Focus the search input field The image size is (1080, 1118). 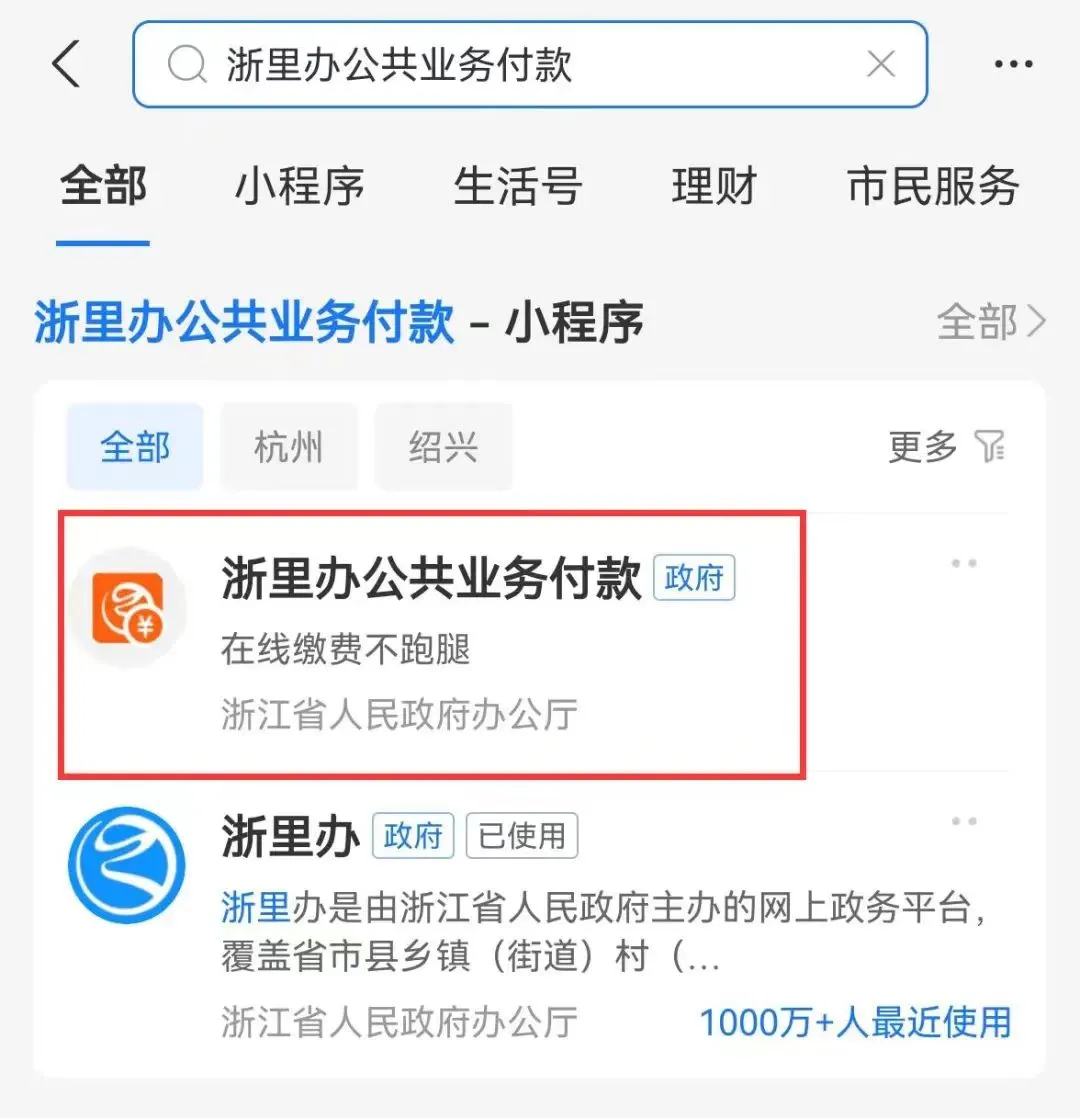tap(530, 64)
